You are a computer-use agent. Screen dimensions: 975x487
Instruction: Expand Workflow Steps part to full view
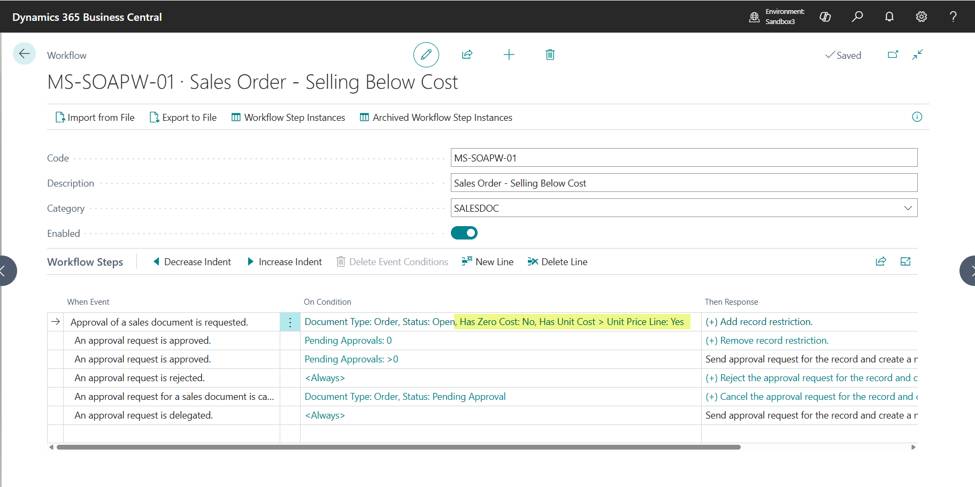pos(905,262)
